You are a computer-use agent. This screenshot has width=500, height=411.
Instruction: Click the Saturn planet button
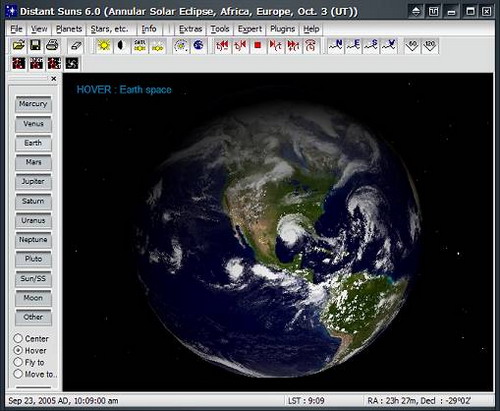pyautogui.click(x=33, y=201)
